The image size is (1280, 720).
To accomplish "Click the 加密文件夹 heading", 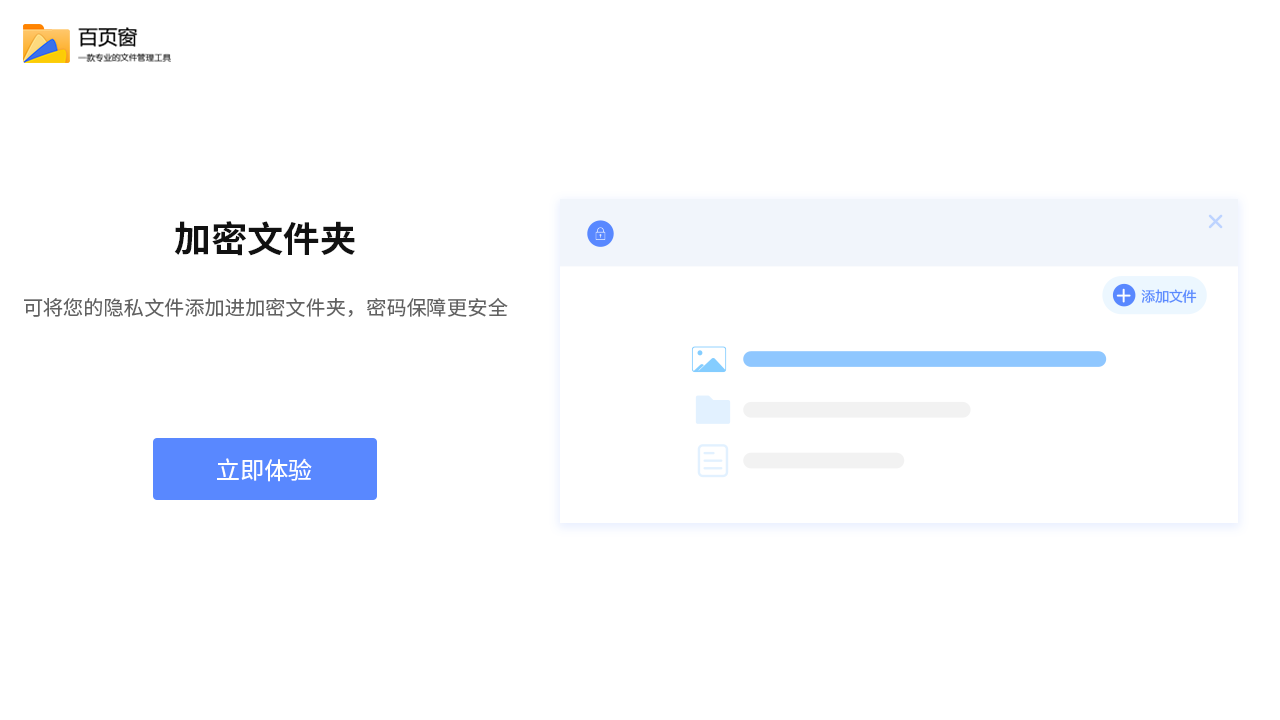I will point(264,240).
